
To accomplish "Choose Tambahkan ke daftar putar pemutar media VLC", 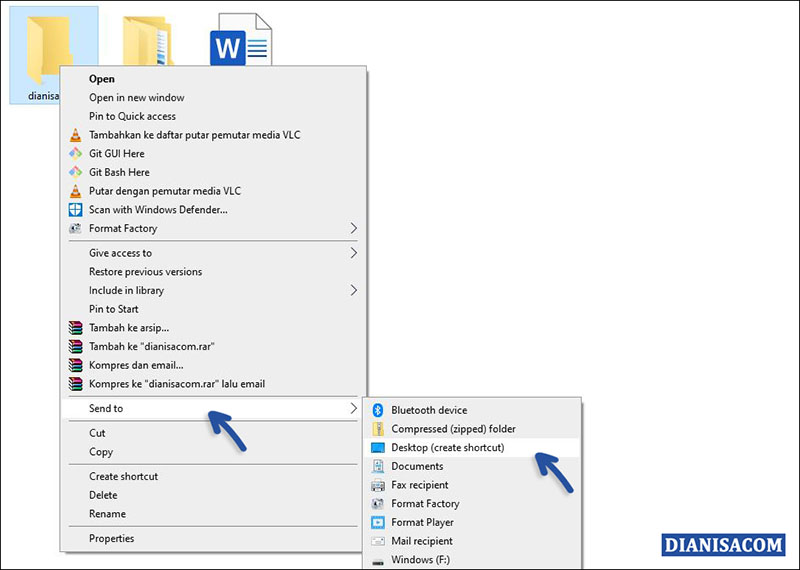I will pos(213,135).
